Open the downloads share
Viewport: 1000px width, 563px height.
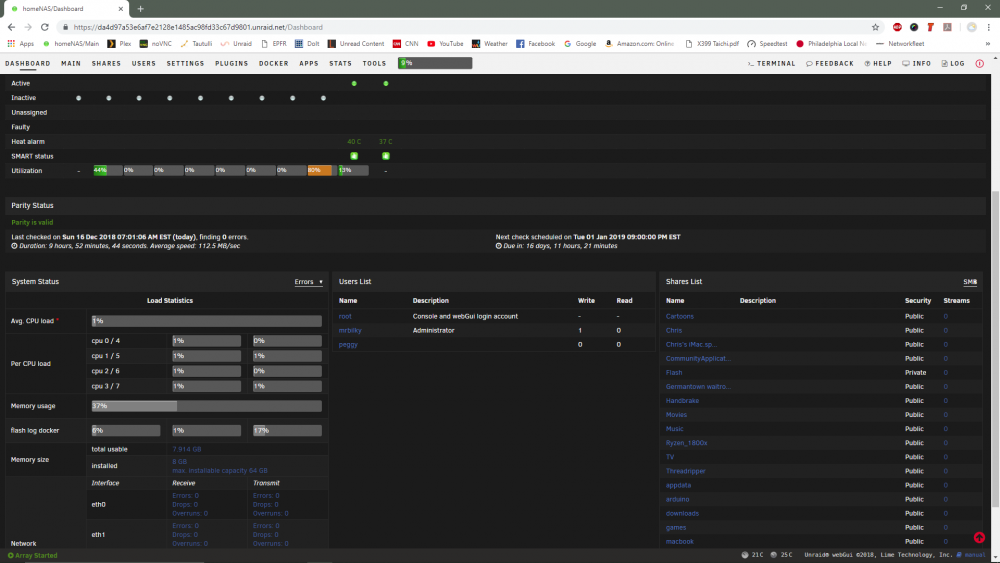click(x=682, y=513)
